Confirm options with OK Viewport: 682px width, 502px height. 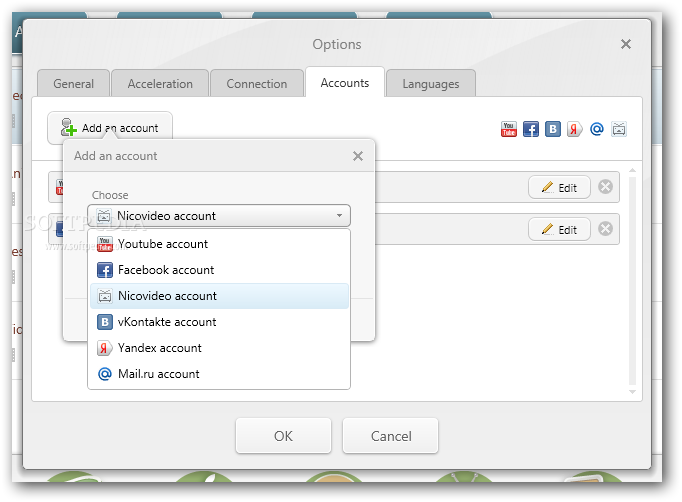pos(284,436)
